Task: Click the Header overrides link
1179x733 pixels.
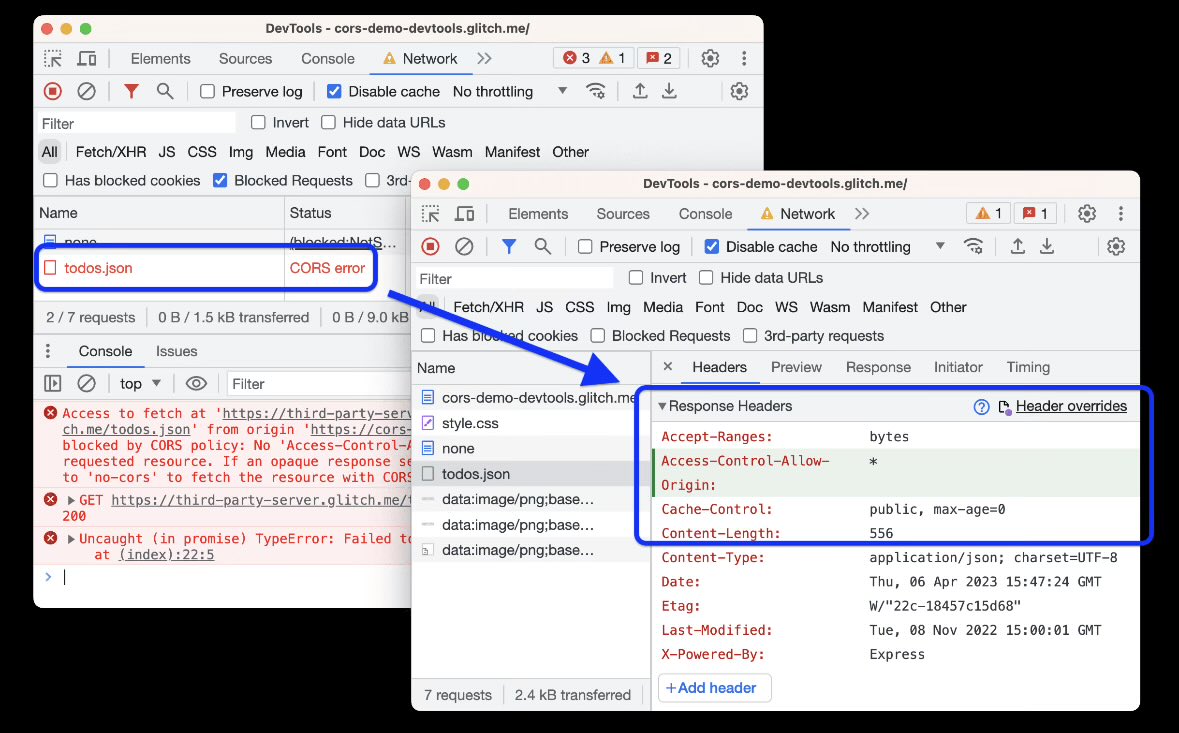Action: tap(1071, 407)
